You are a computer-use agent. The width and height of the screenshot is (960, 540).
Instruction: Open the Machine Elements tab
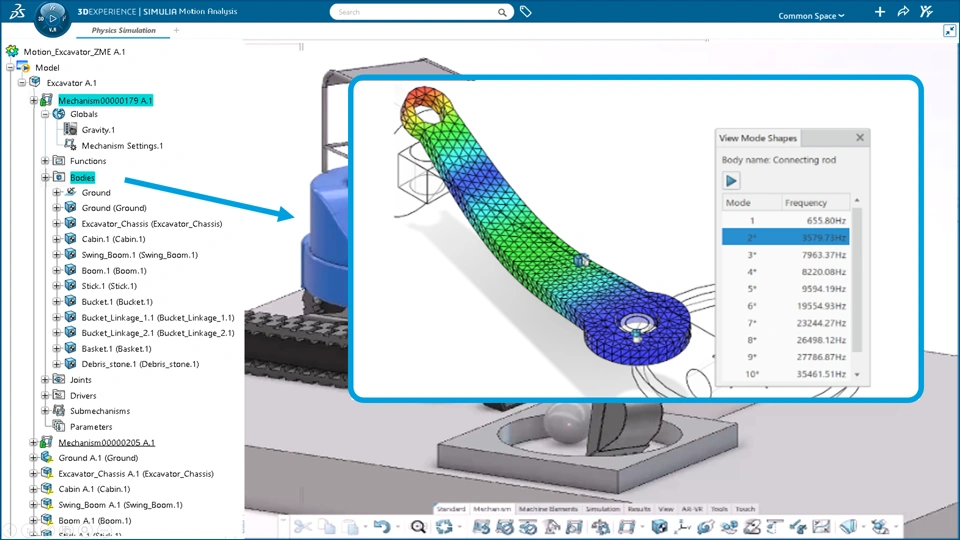coord(548,509)
